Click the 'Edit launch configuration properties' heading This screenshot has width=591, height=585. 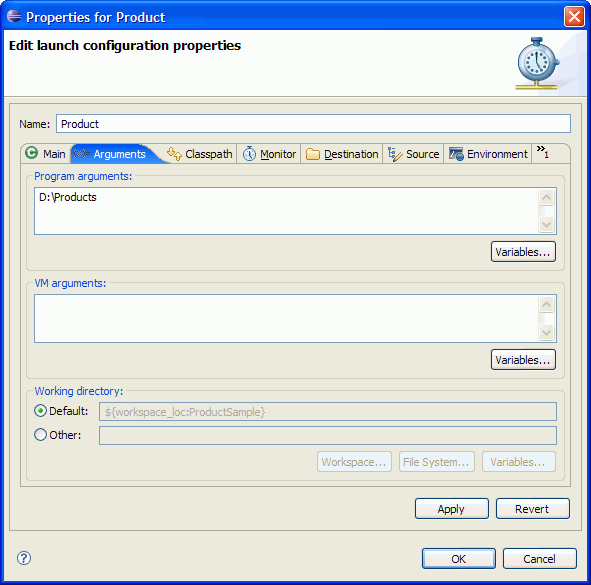tap(125, 46)
